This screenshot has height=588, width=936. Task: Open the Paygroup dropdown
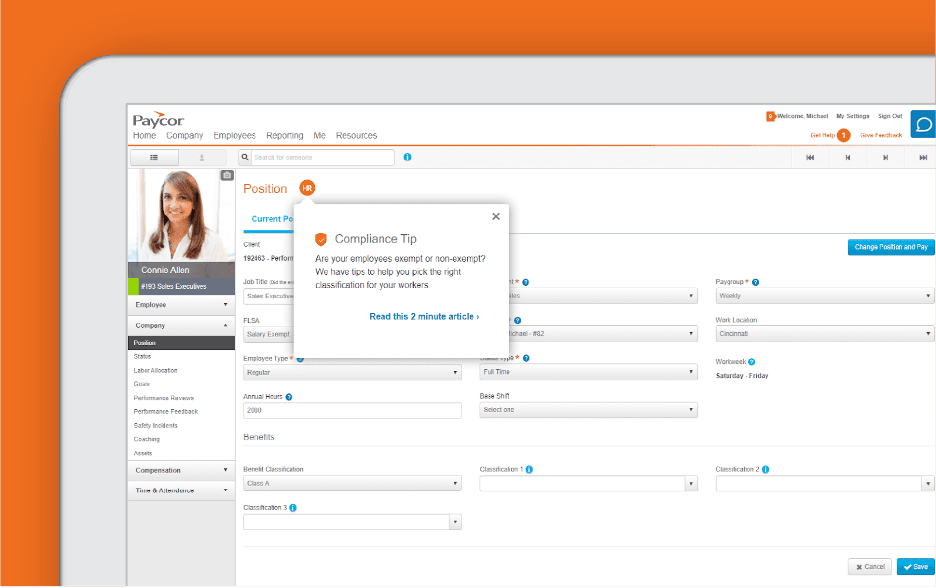coord(825,296)
